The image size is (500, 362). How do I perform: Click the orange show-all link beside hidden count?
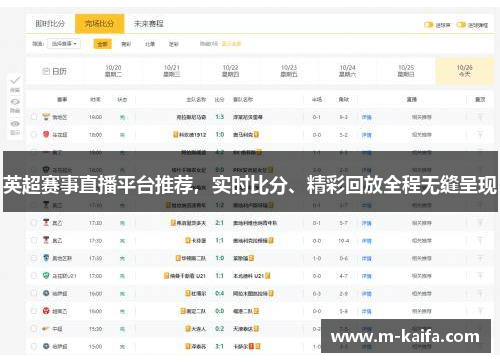pos(231,44)
